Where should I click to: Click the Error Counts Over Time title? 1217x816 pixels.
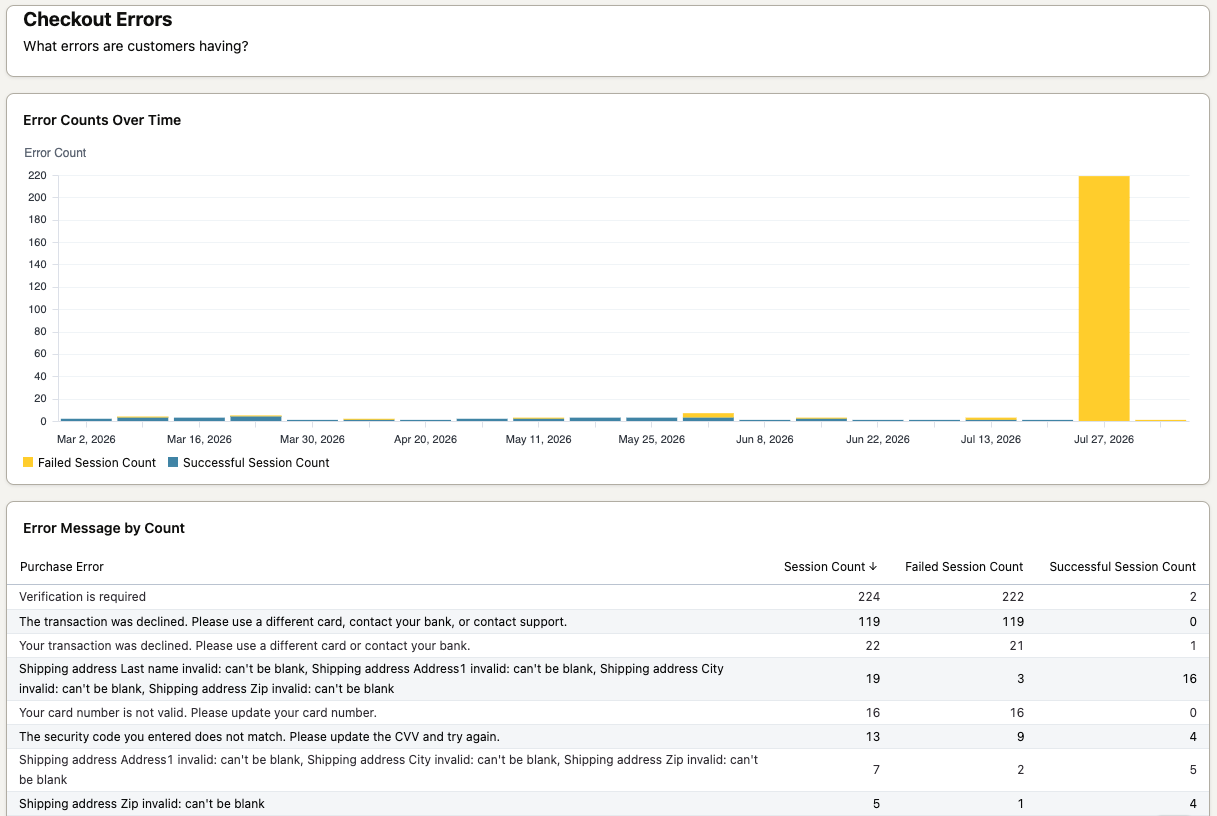(x=102, y=120)
